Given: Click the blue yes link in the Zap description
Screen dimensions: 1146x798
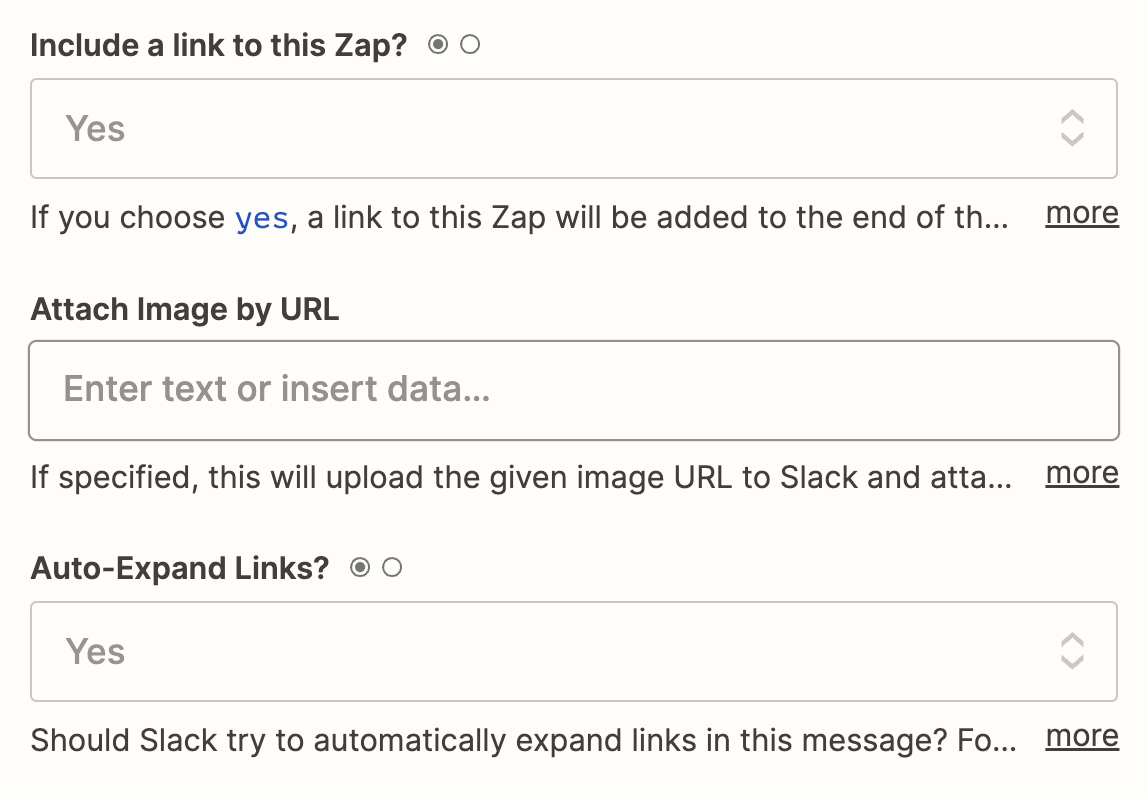Looking at the screenshot, I should click(262, 218).
